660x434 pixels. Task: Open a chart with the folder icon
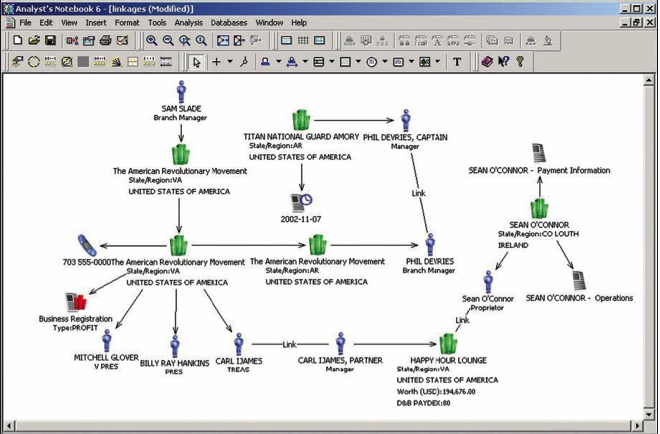(x=34, y=40)
